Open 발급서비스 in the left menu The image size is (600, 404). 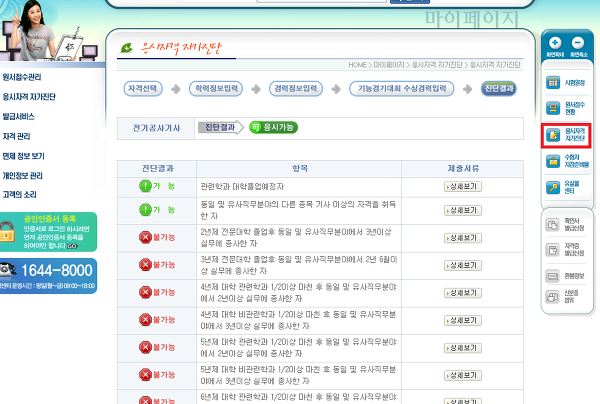tap(18, 117)
